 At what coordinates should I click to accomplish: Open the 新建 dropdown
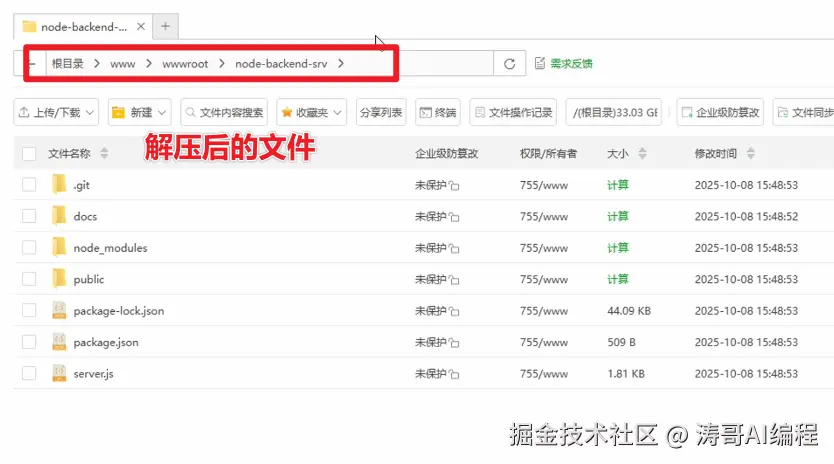(139, 112)
